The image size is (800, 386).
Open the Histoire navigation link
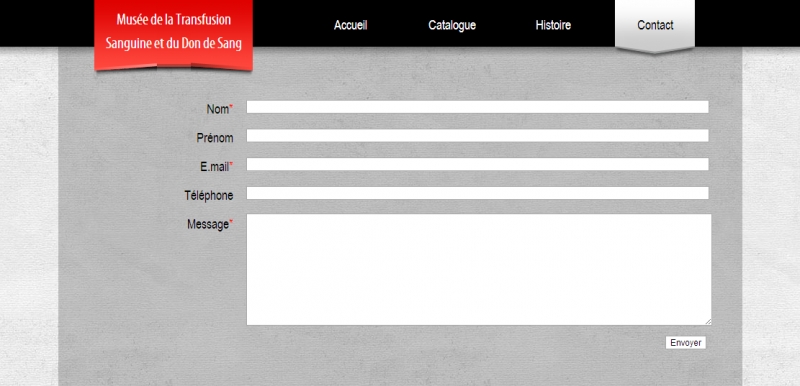click(x=553, y=25)
